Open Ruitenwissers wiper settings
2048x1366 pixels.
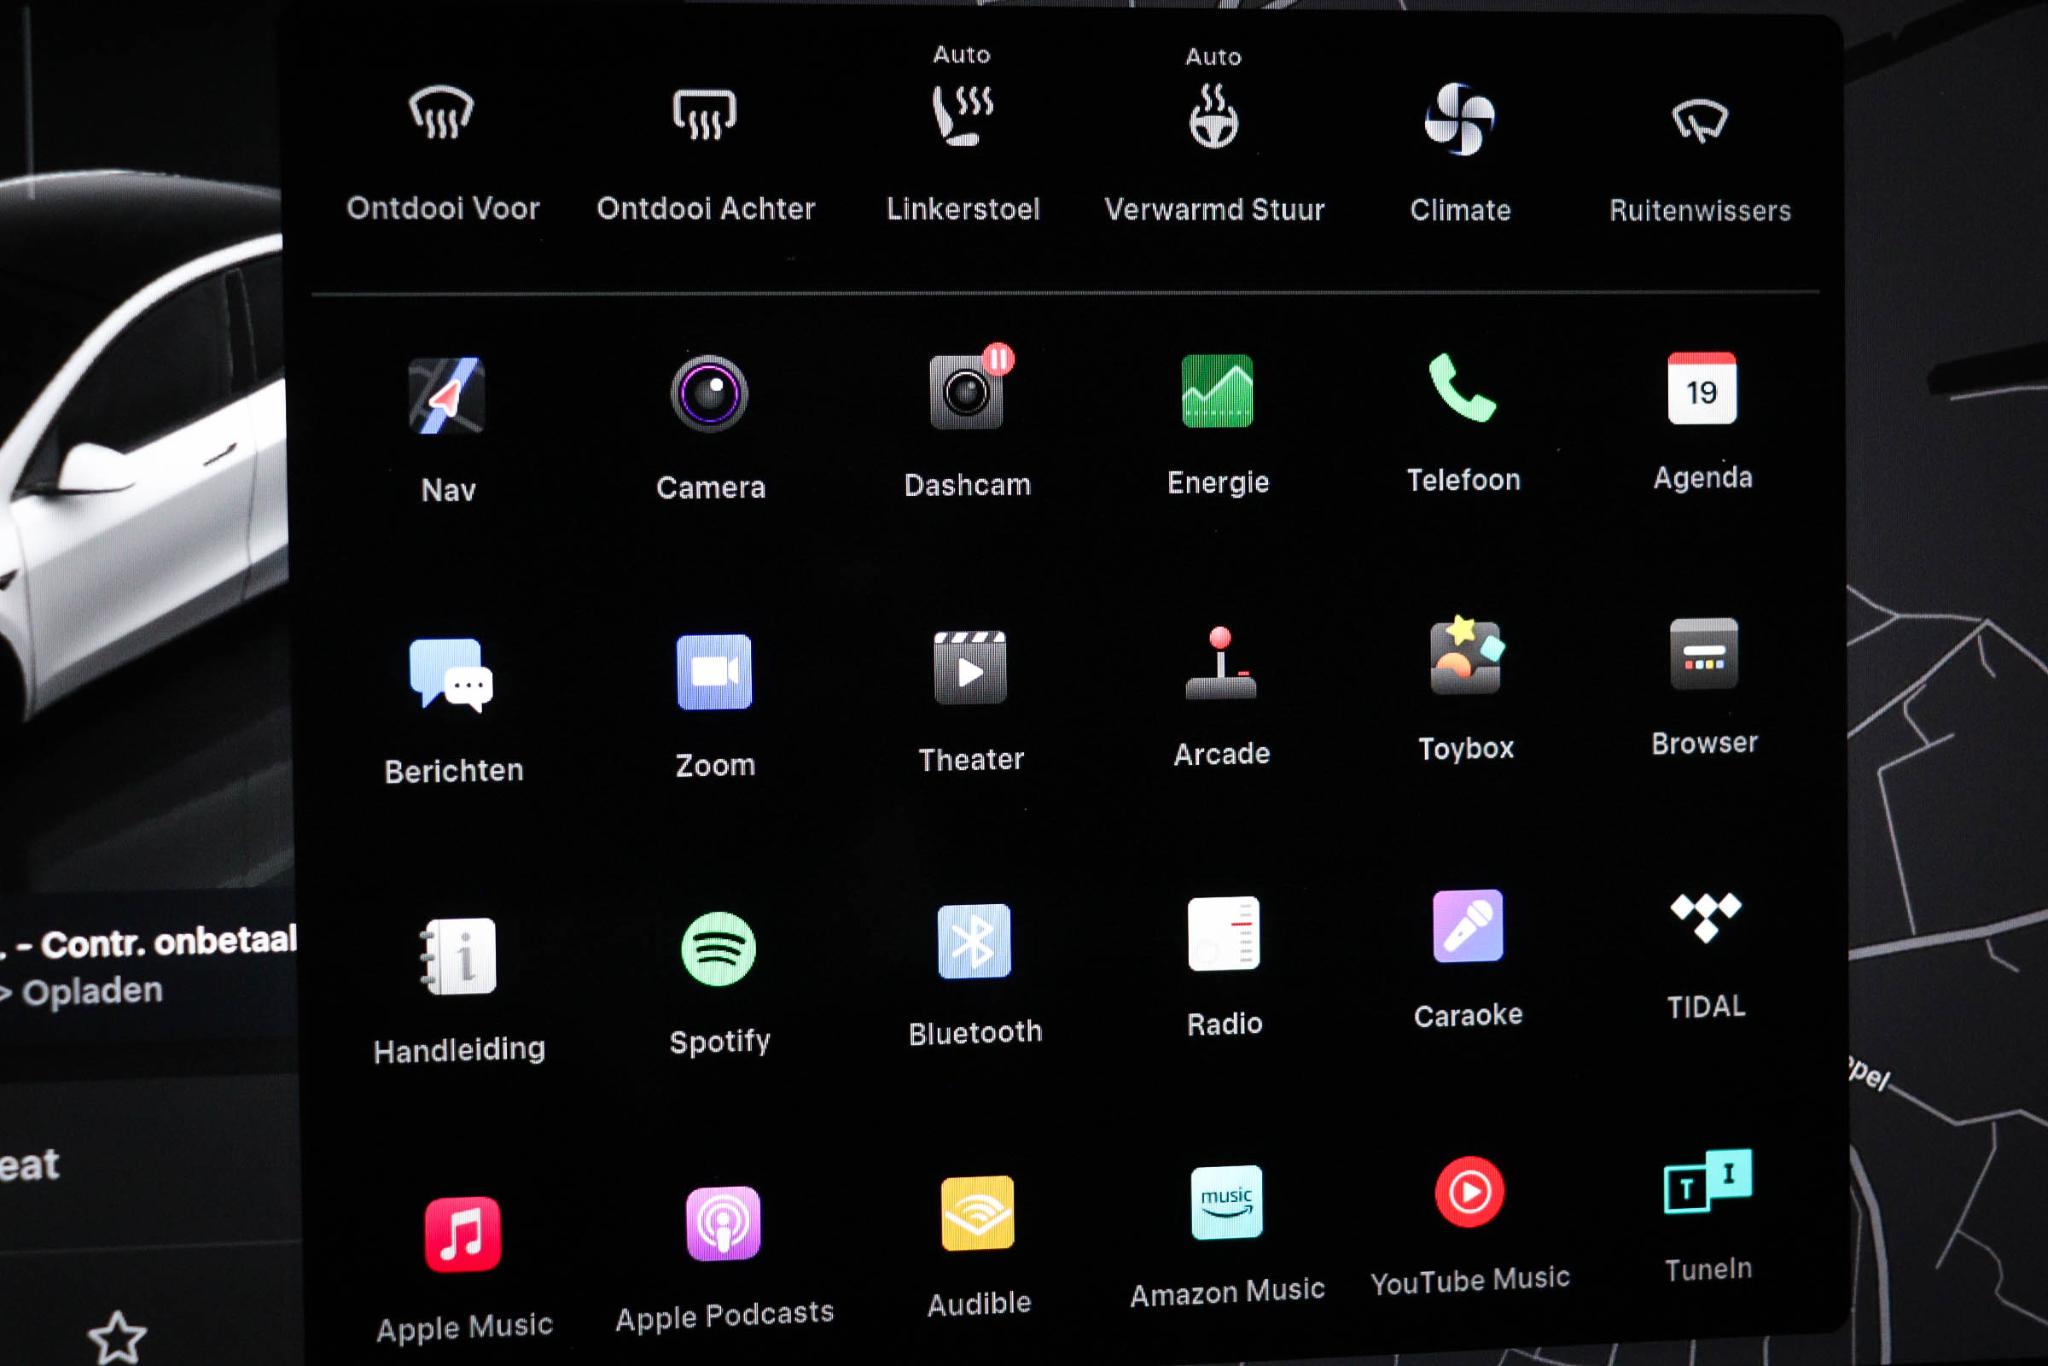[x=1699, y=121]
